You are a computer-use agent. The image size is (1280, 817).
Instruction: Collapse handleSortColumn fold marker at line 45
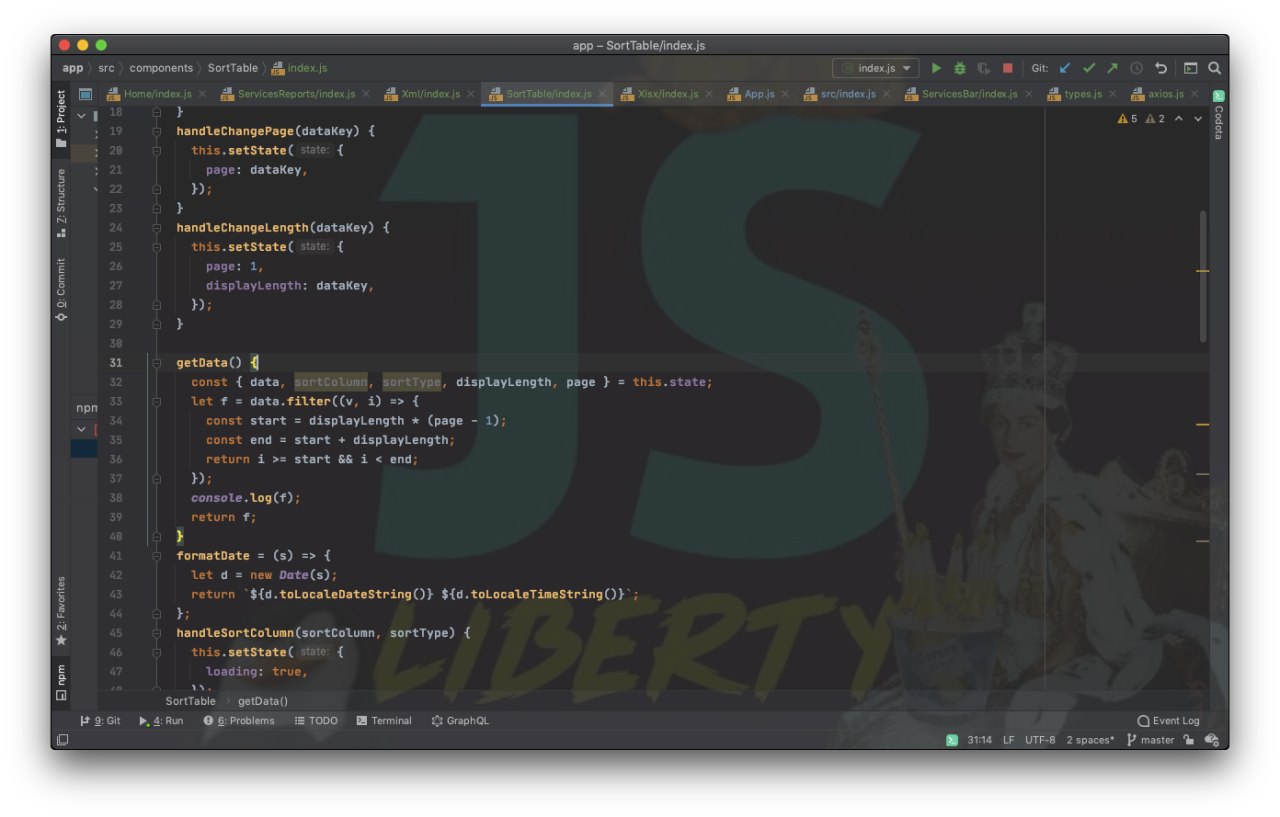coord(157,633)
